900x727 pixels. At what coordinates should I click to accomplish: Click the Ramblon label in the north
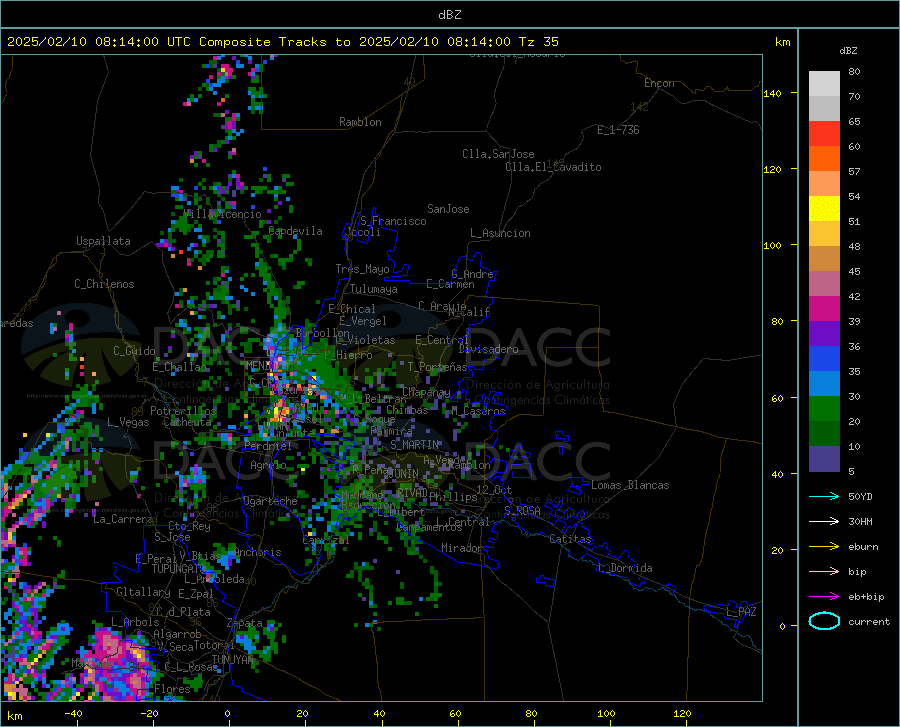pyautogui.click(x=360, y=122)
